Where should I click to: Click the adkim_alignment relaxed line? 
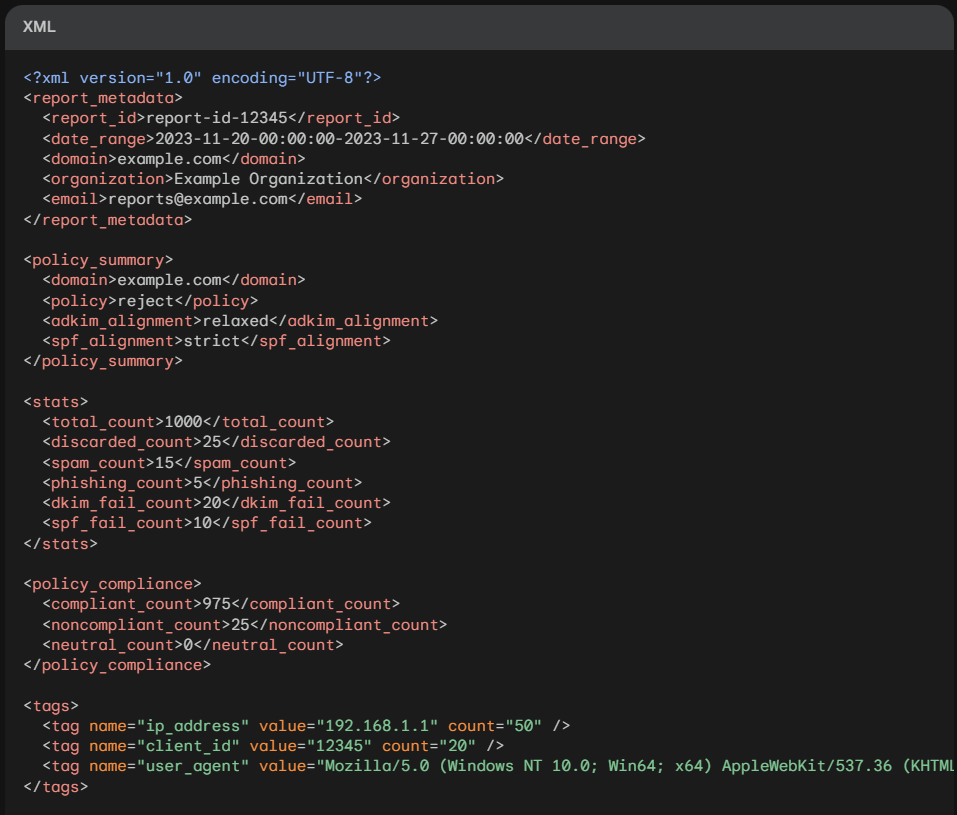point(240,321)
